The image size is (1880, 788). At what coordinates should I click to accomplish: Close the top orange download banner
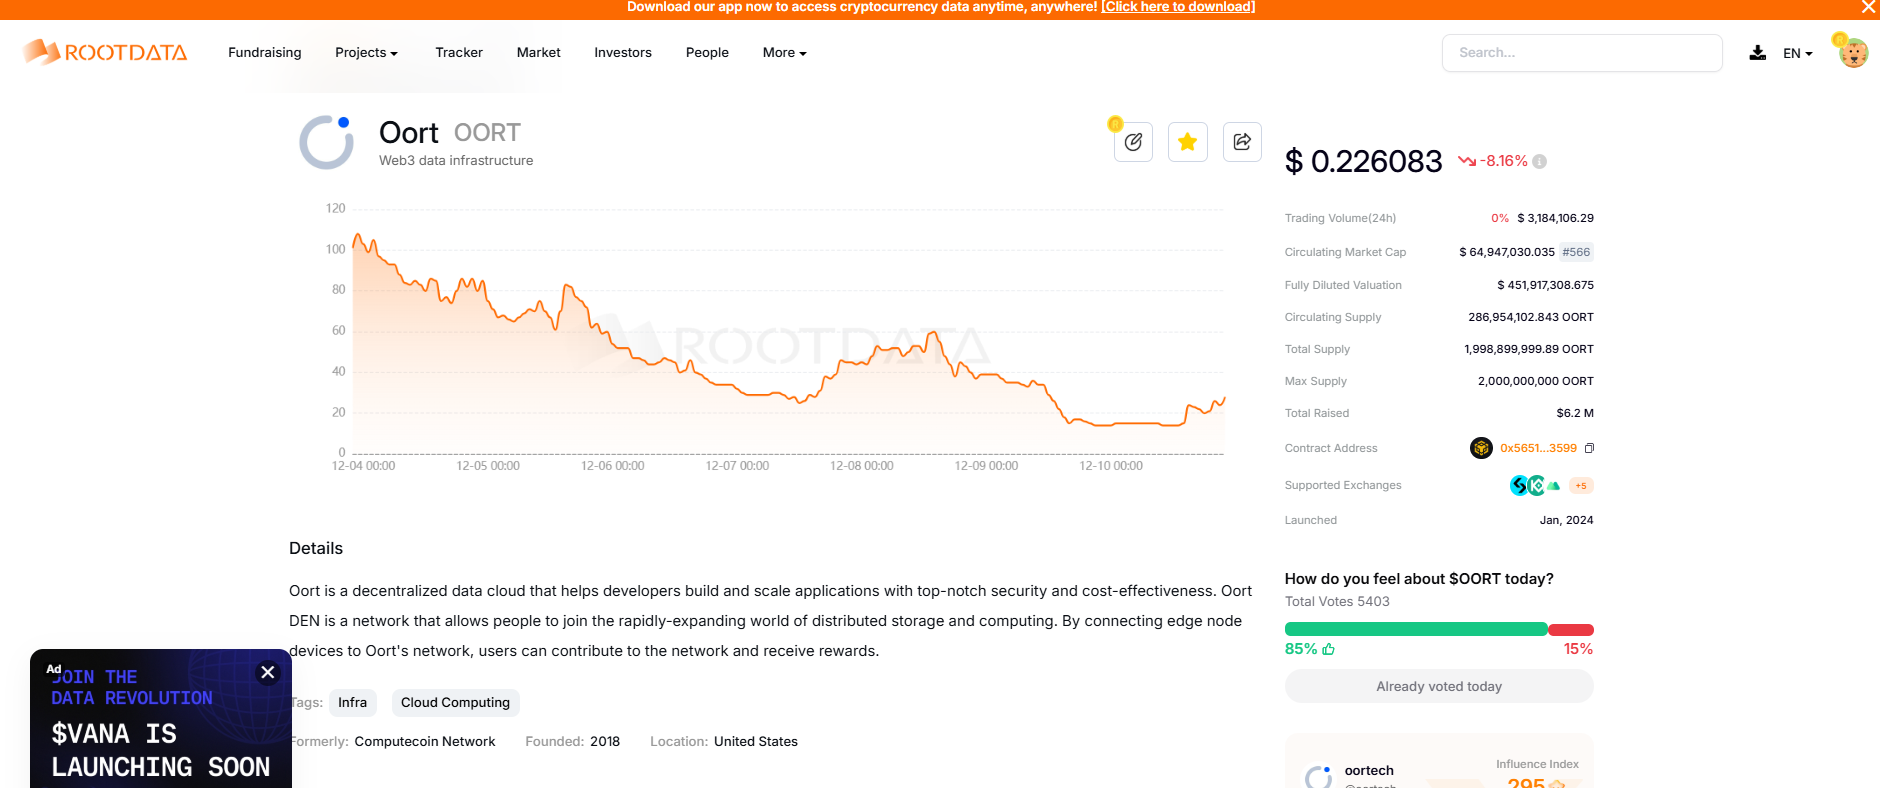click(x=1868, y=7)
